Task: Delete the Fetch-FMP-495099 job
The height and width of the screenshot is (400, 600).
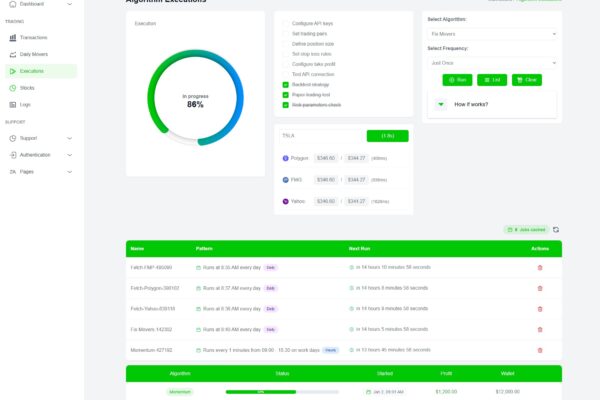Action: (x=541, y=267)
